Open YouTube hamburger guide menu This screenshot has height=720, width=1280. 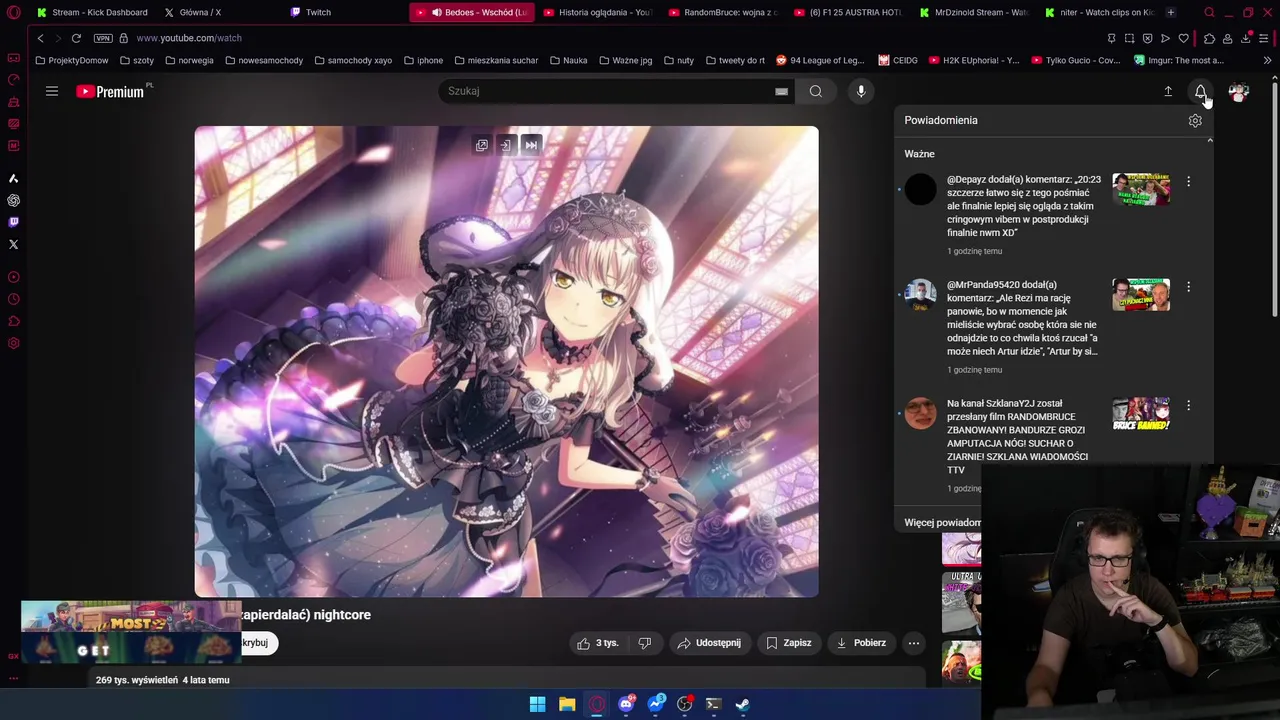(x=52, y=91)
